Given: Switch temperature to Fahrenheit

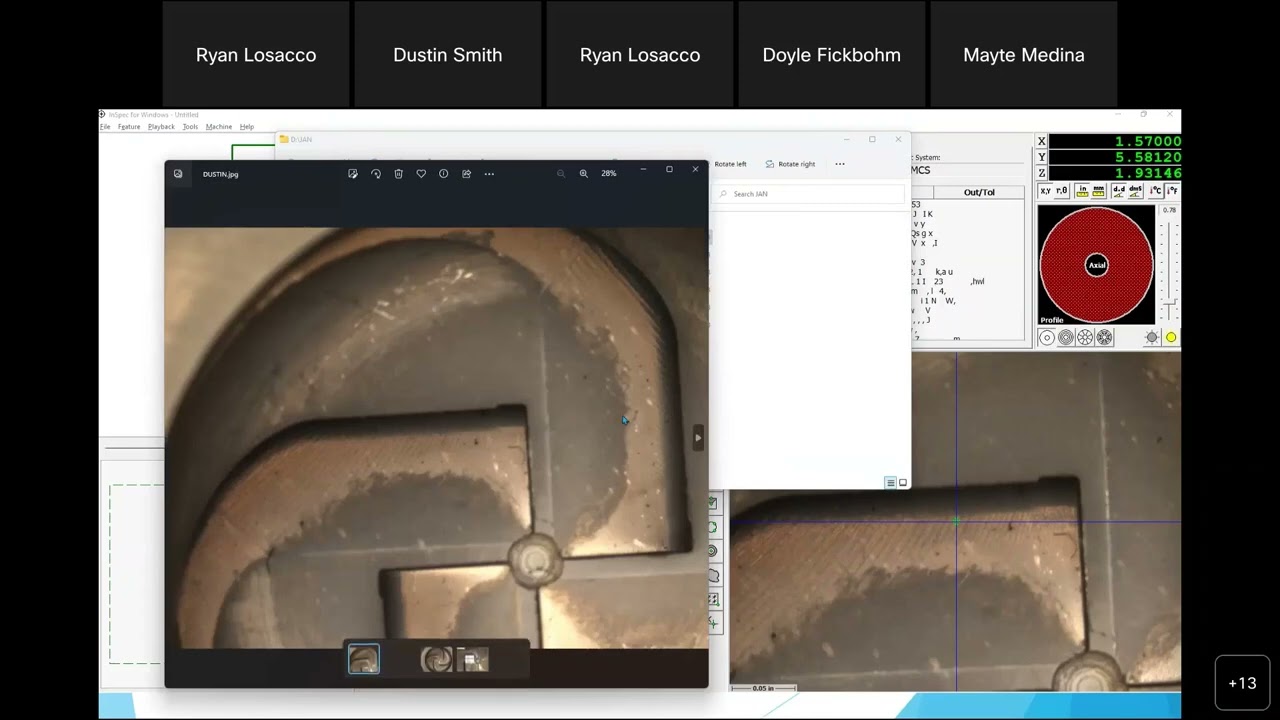Looking at the screenshot, I should [x=1172, y=191].
